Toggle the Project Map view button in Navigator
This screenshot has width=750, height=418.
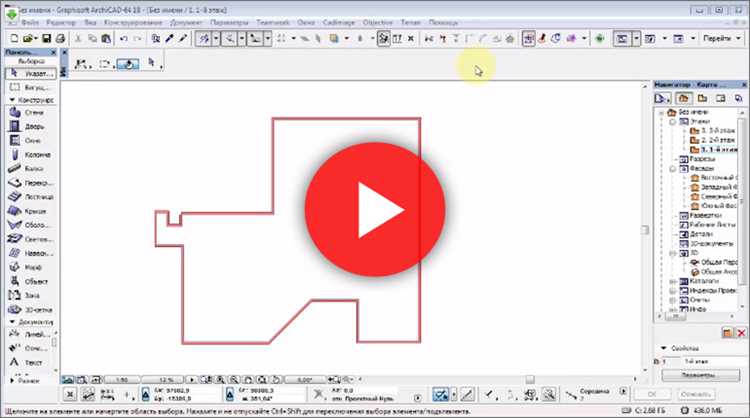[684, 99]
